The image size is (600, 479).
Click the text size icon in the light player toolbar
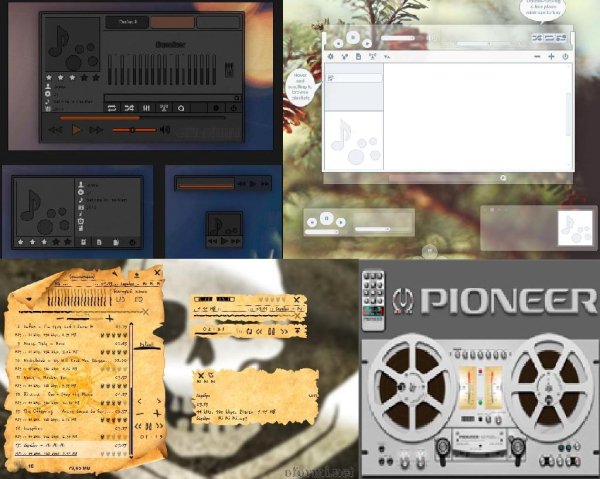pos(387,57)
